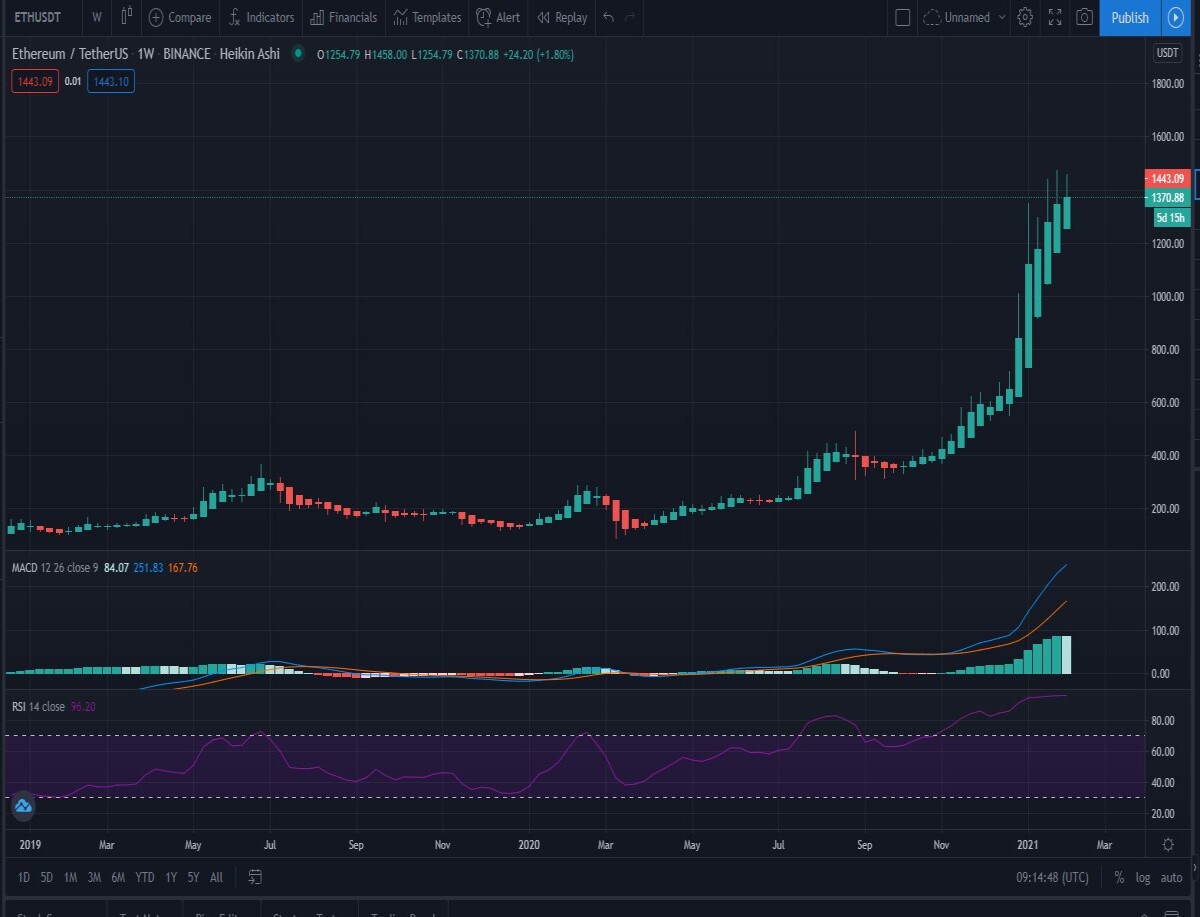Screen dimensions: 1200x917
Task: Click the Publish button
Action: [x=1130, y=17]
